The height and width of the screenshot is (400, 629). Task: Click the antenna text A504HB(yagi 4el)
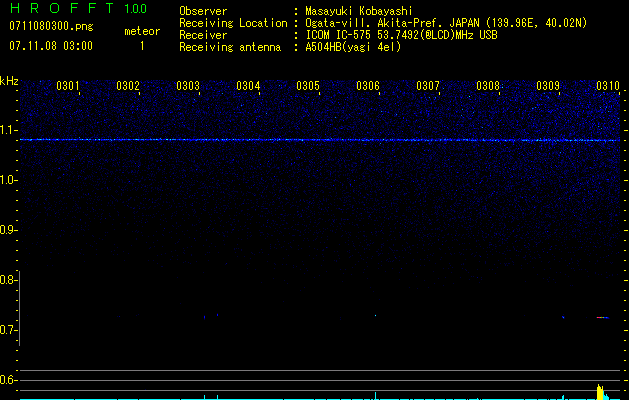pos(353,47)
